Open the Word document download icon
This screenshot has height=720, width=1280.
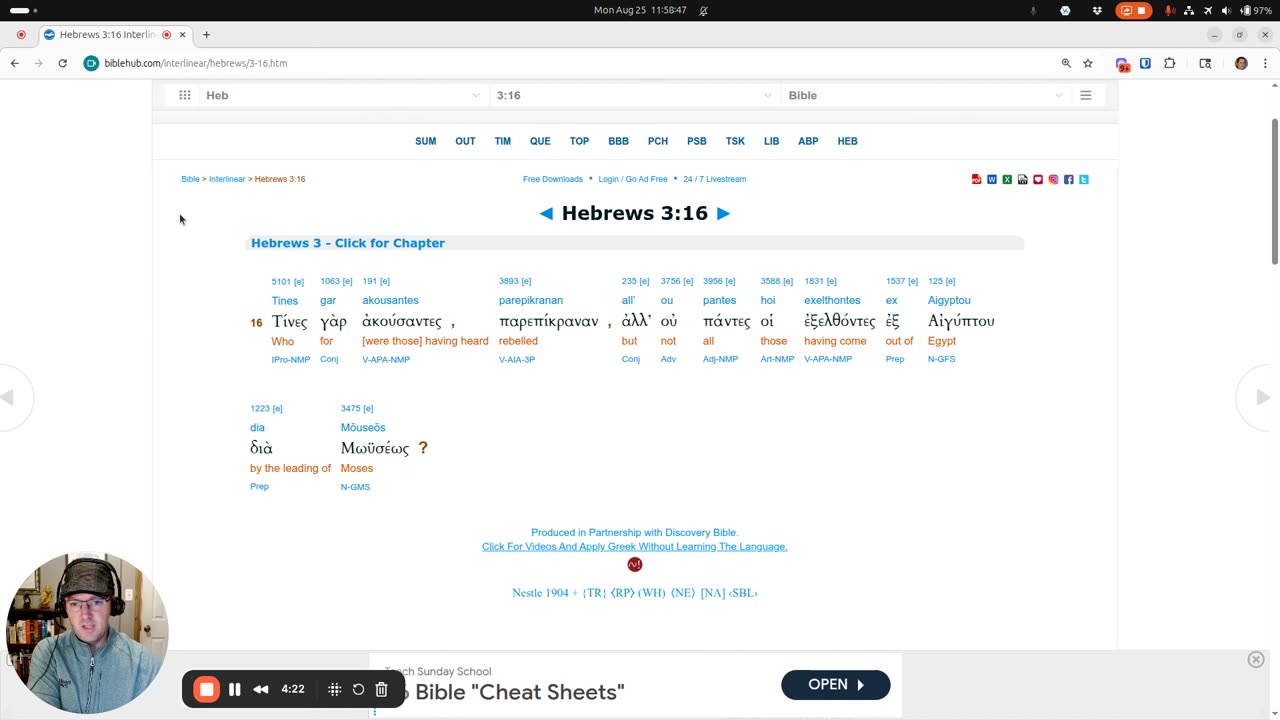[x=992, y=179]
